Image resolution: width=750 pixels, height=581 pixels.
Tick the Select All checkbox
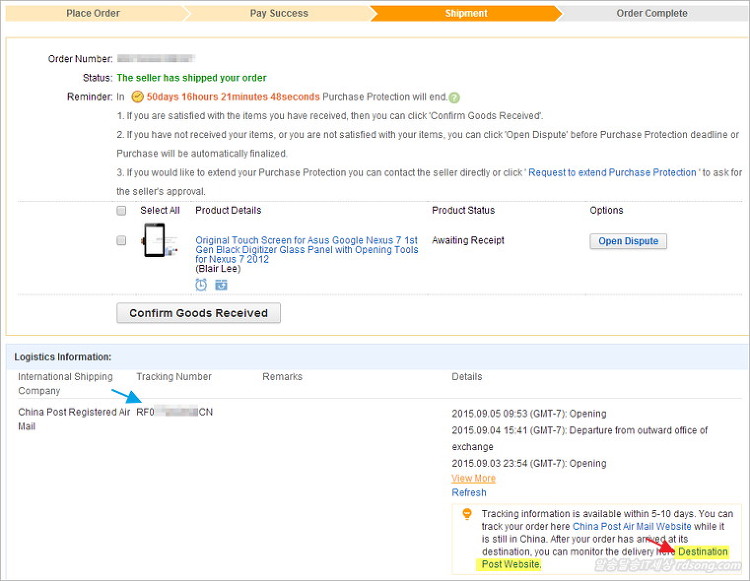click(x=121, y=211)
